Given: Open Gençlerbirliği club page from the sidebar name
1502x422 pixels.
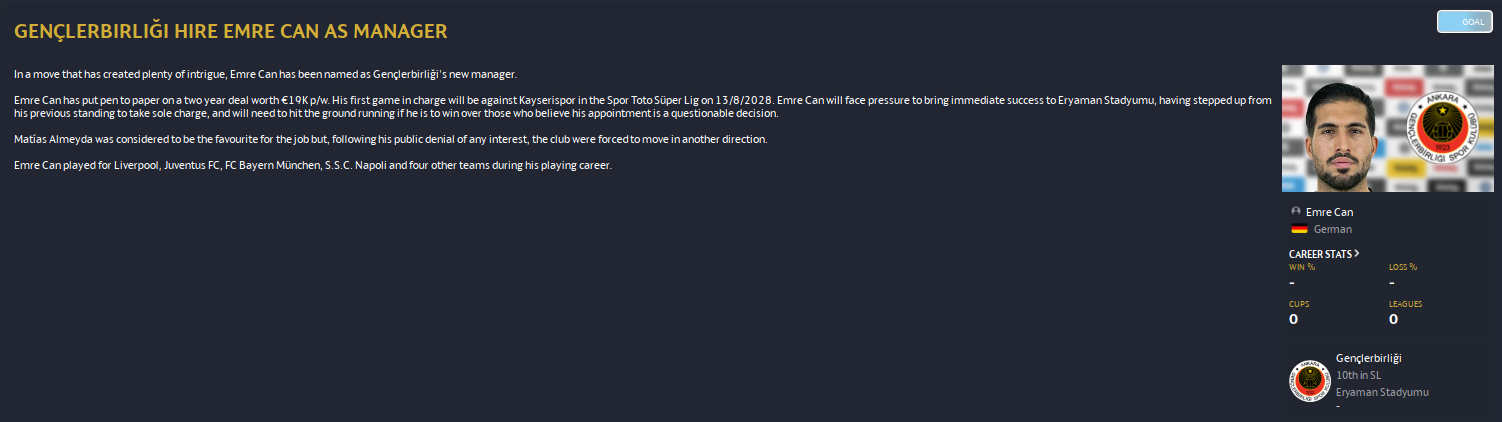Looking at the screenshot, I should [1369, 358].
